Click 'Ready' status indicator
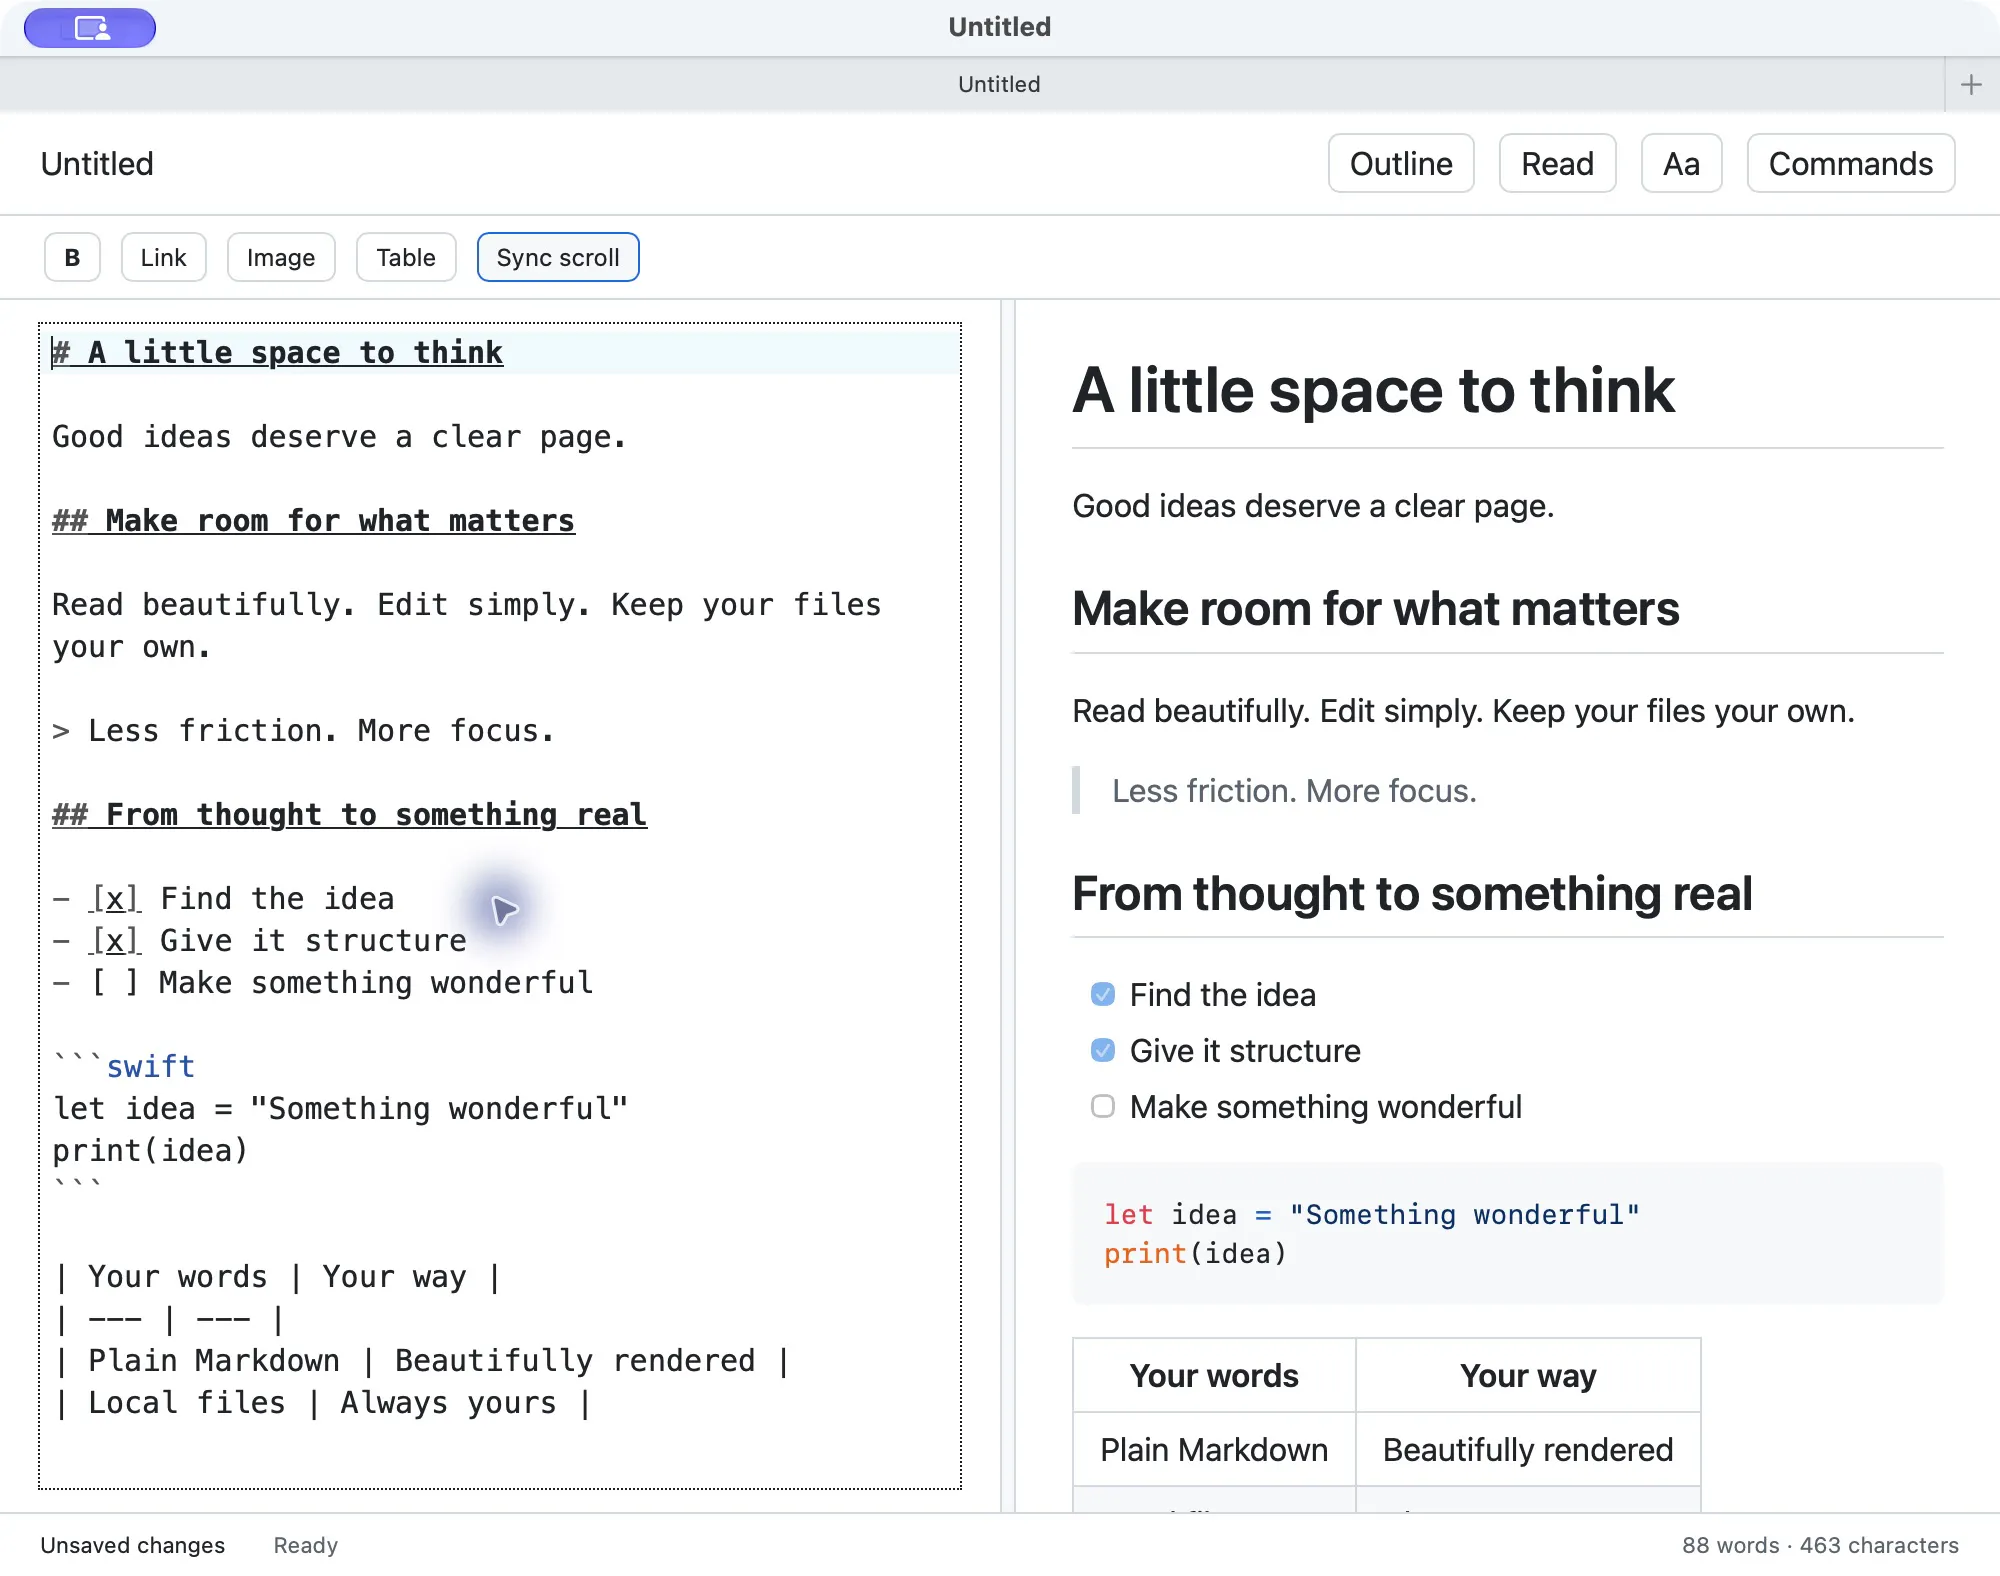2000x1576 pixels. click(305, 1545)
